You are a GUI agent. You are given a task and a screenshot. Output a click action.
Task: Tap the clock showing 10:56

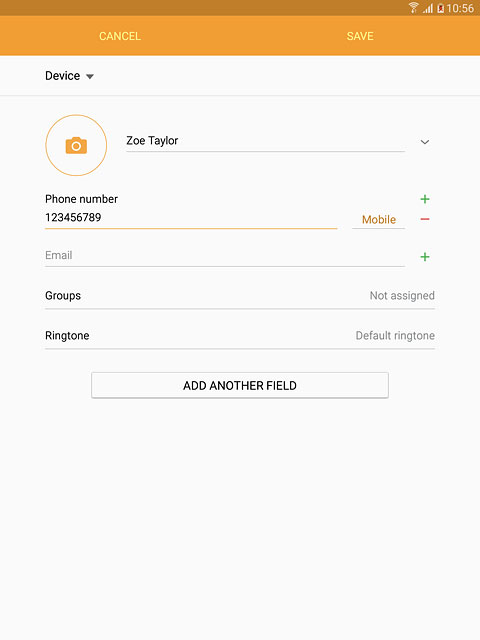(x=460, y=8)
